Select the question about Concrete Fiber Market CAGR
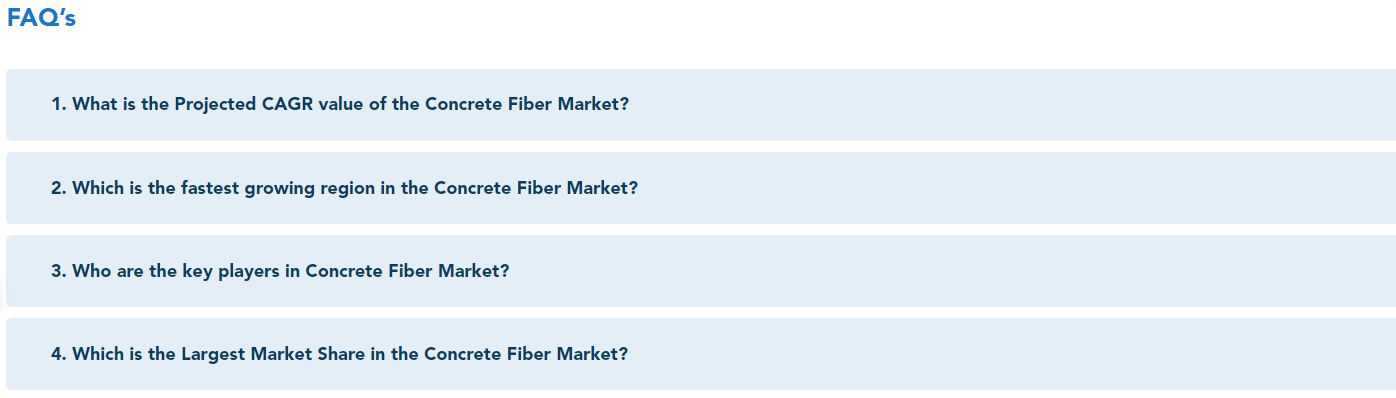1396x398 pixels. (x=340, y=105)
